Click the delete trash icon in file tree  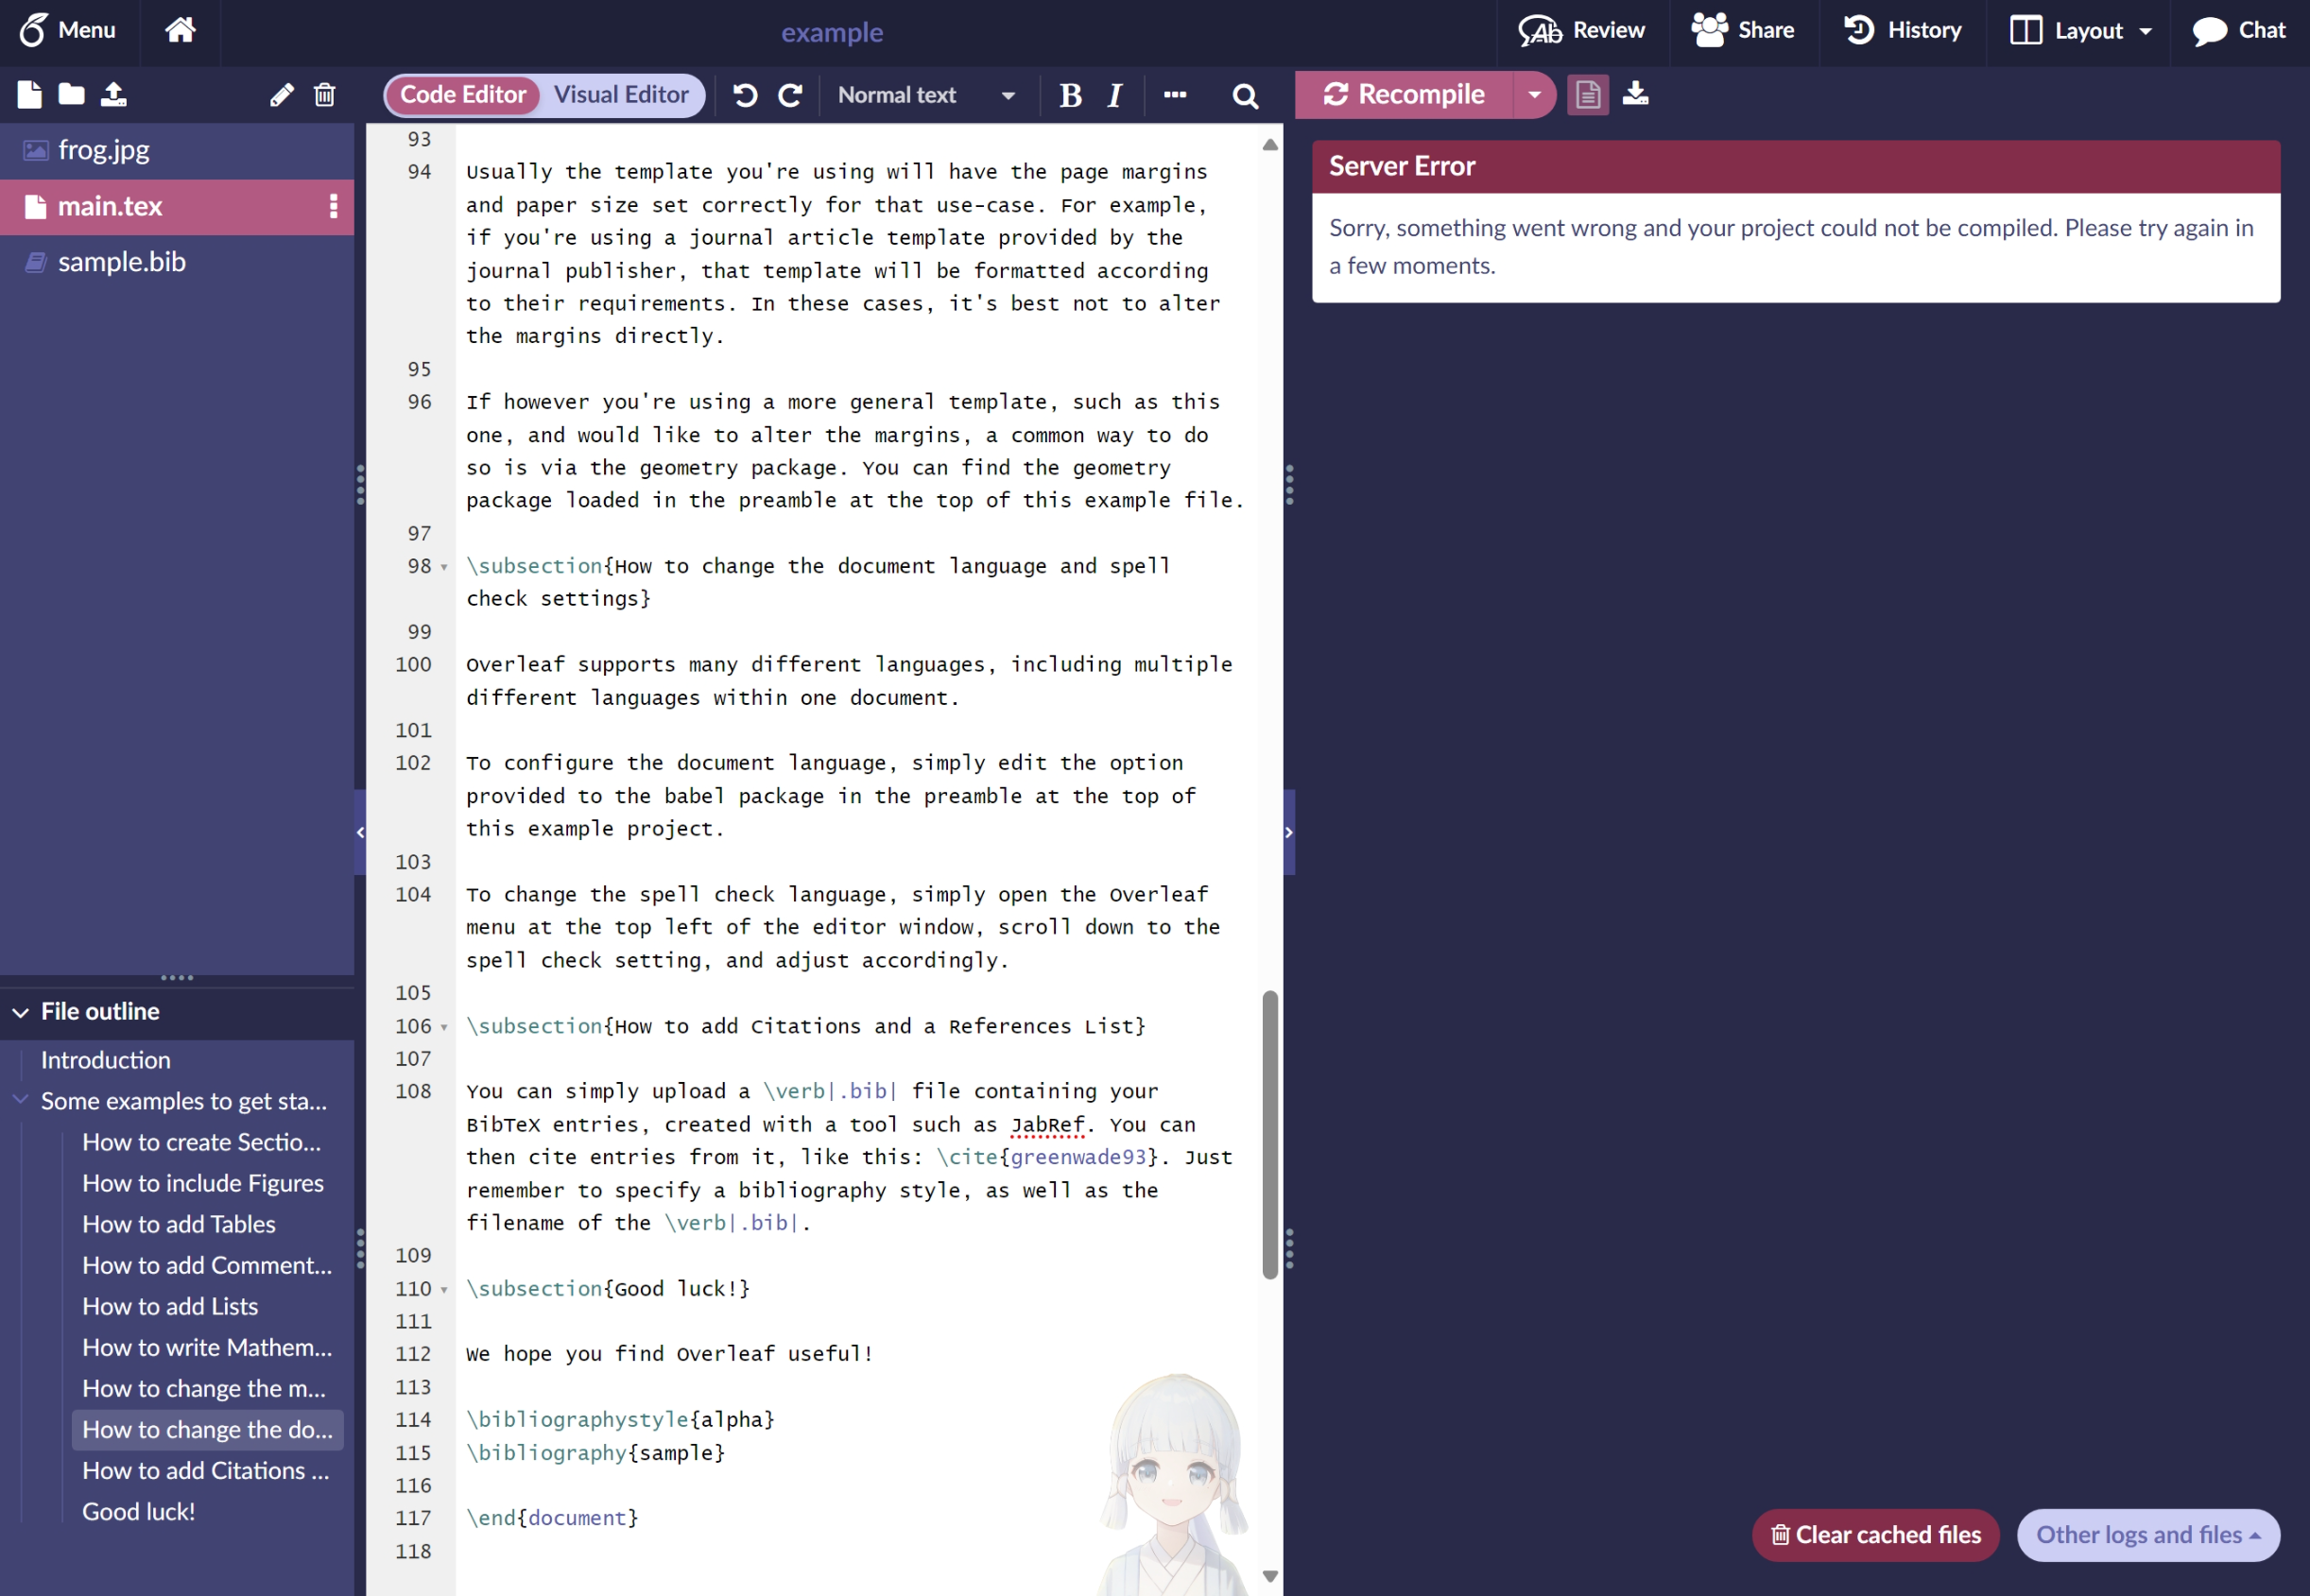[x=324, y=95]
